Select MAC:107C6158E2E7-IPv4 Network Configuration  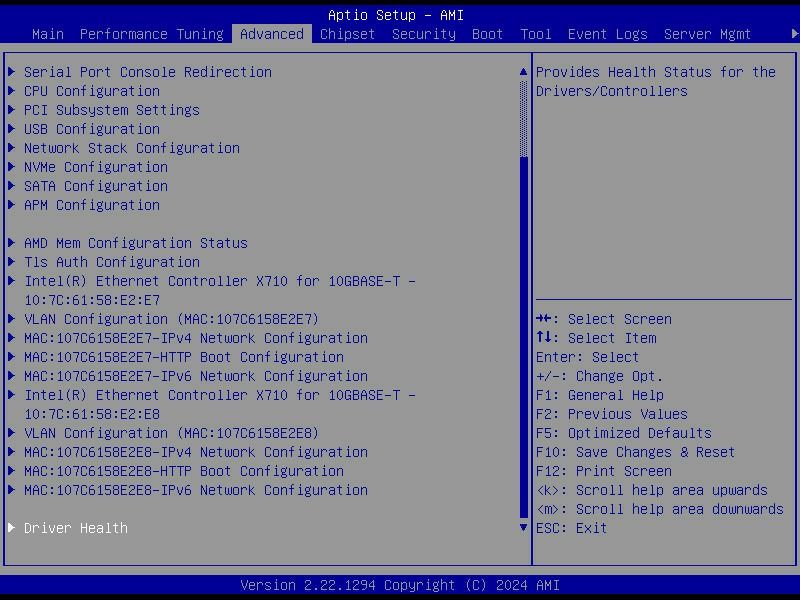click(196, 338)
